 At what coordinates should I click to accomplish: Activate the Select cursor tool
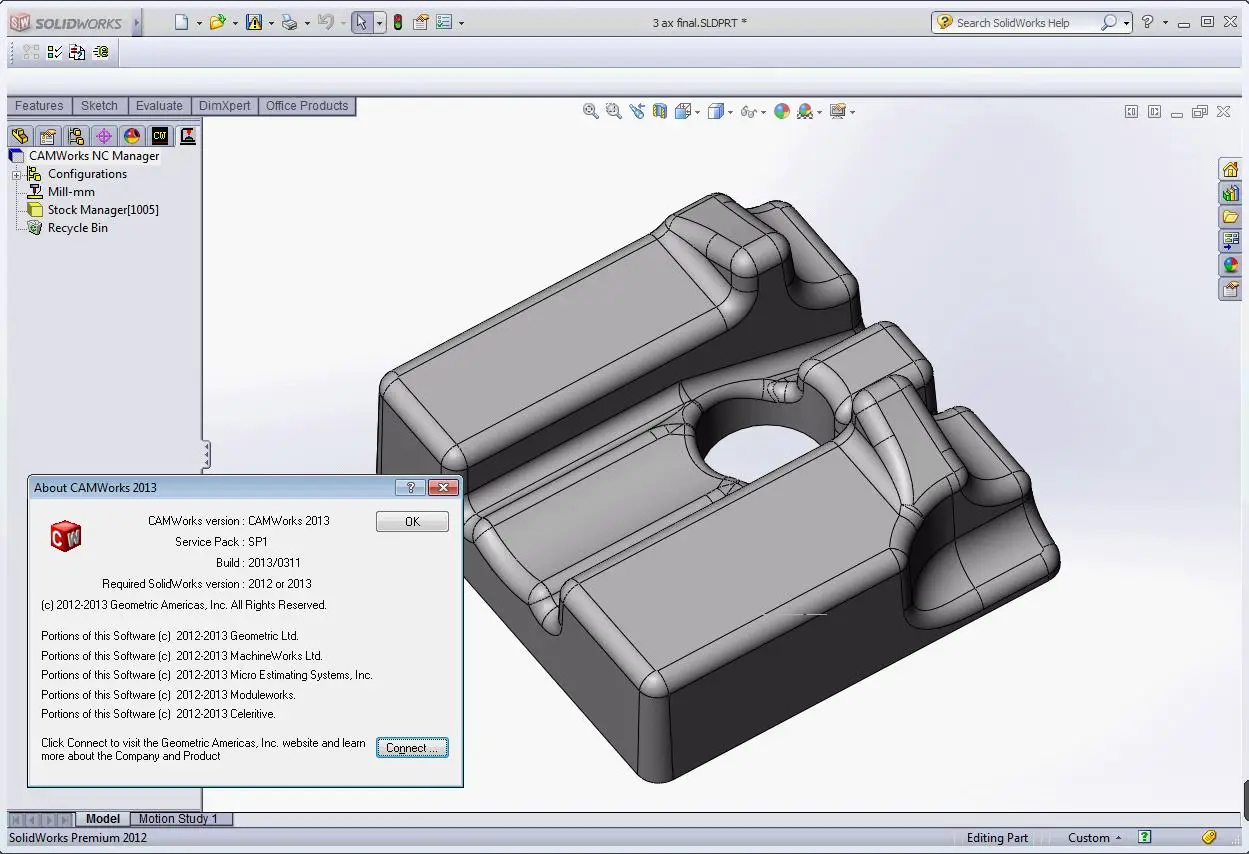coord(362,22)
